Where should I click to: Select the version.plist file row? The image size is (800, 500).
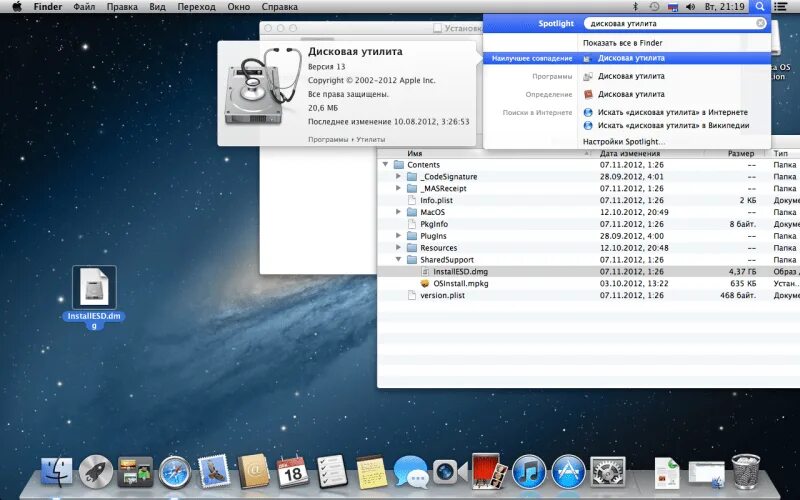pos(588,295)
